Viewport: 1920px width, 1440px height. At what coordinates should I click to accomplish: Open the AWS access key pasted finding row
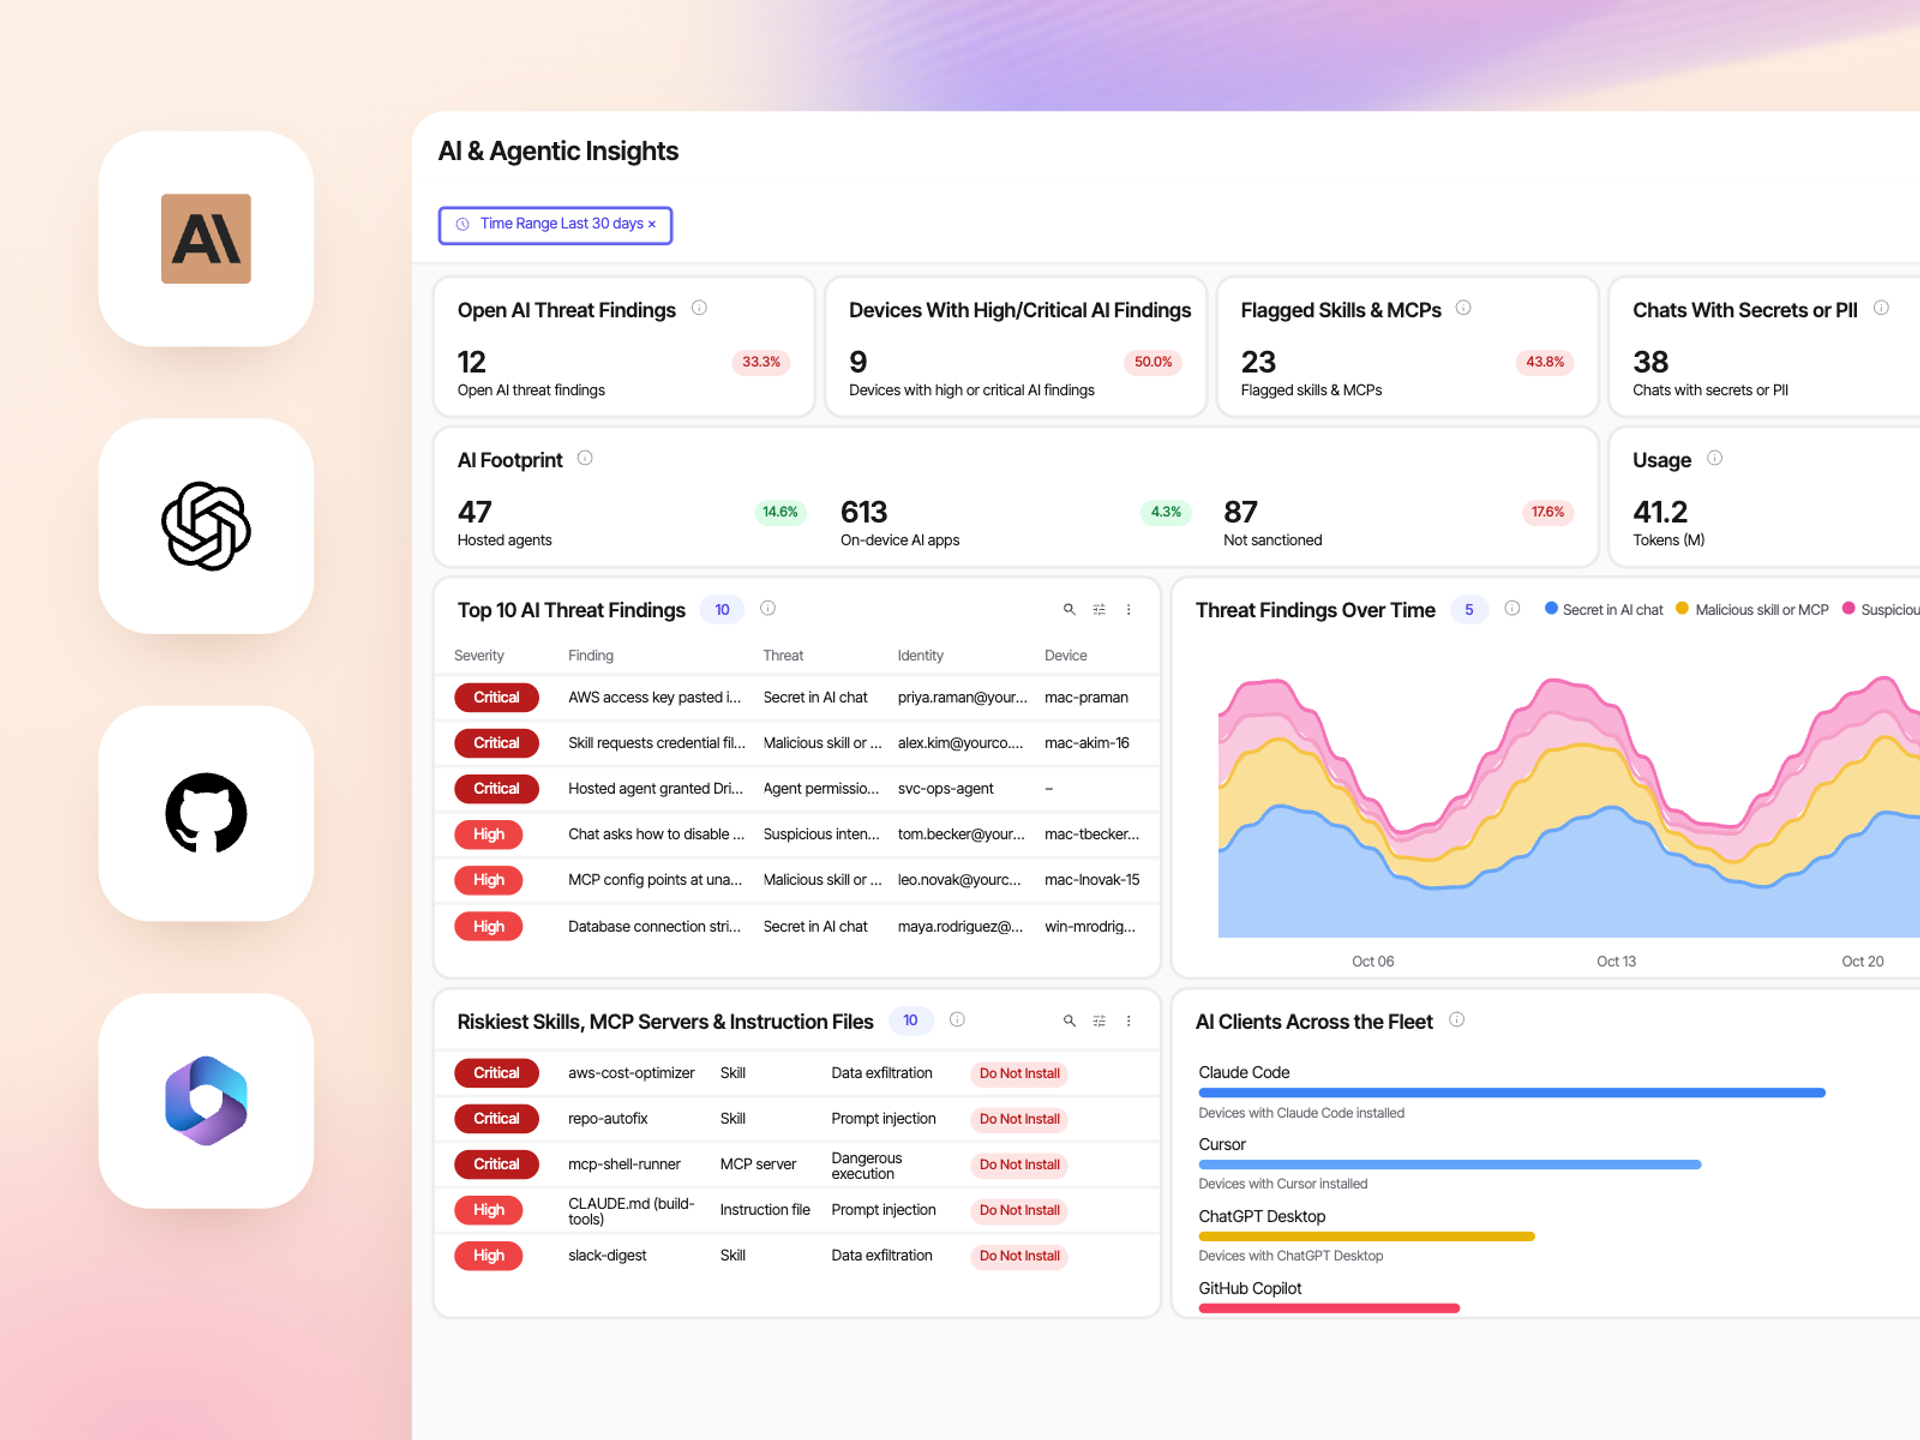pos(797,698)
